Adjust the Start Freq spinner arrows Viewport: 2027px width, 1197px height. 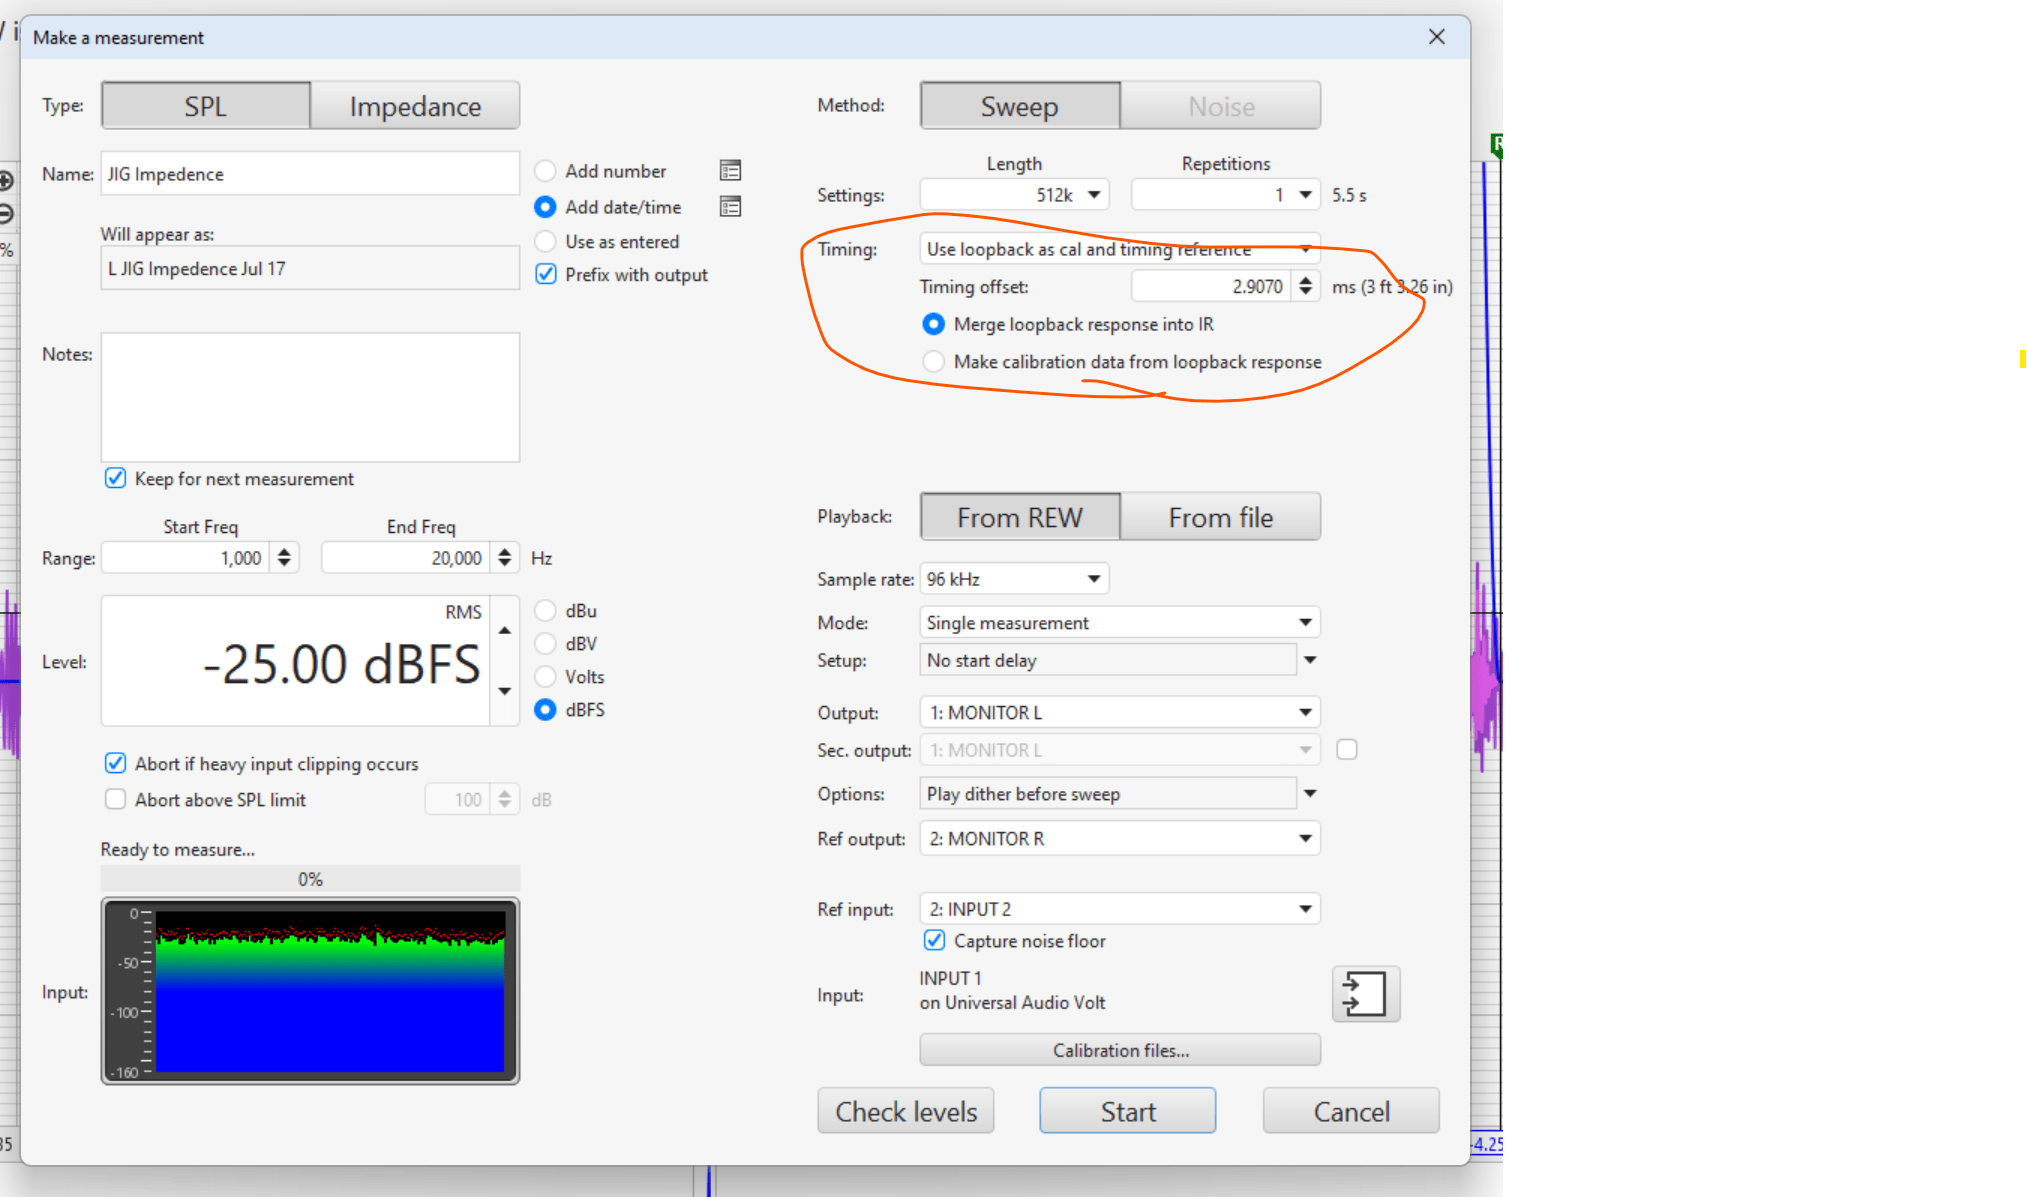tap(285, 558)
